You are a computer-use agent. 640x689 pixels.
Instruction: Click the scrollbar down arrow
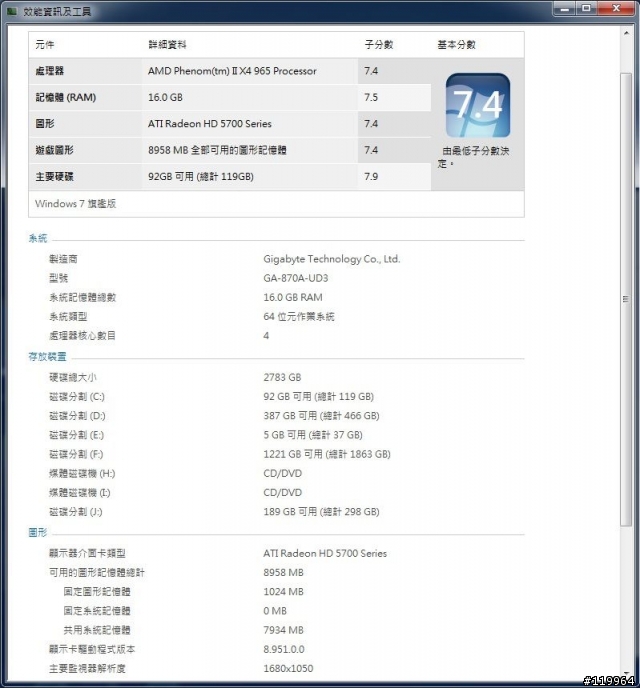coord(626,673)
